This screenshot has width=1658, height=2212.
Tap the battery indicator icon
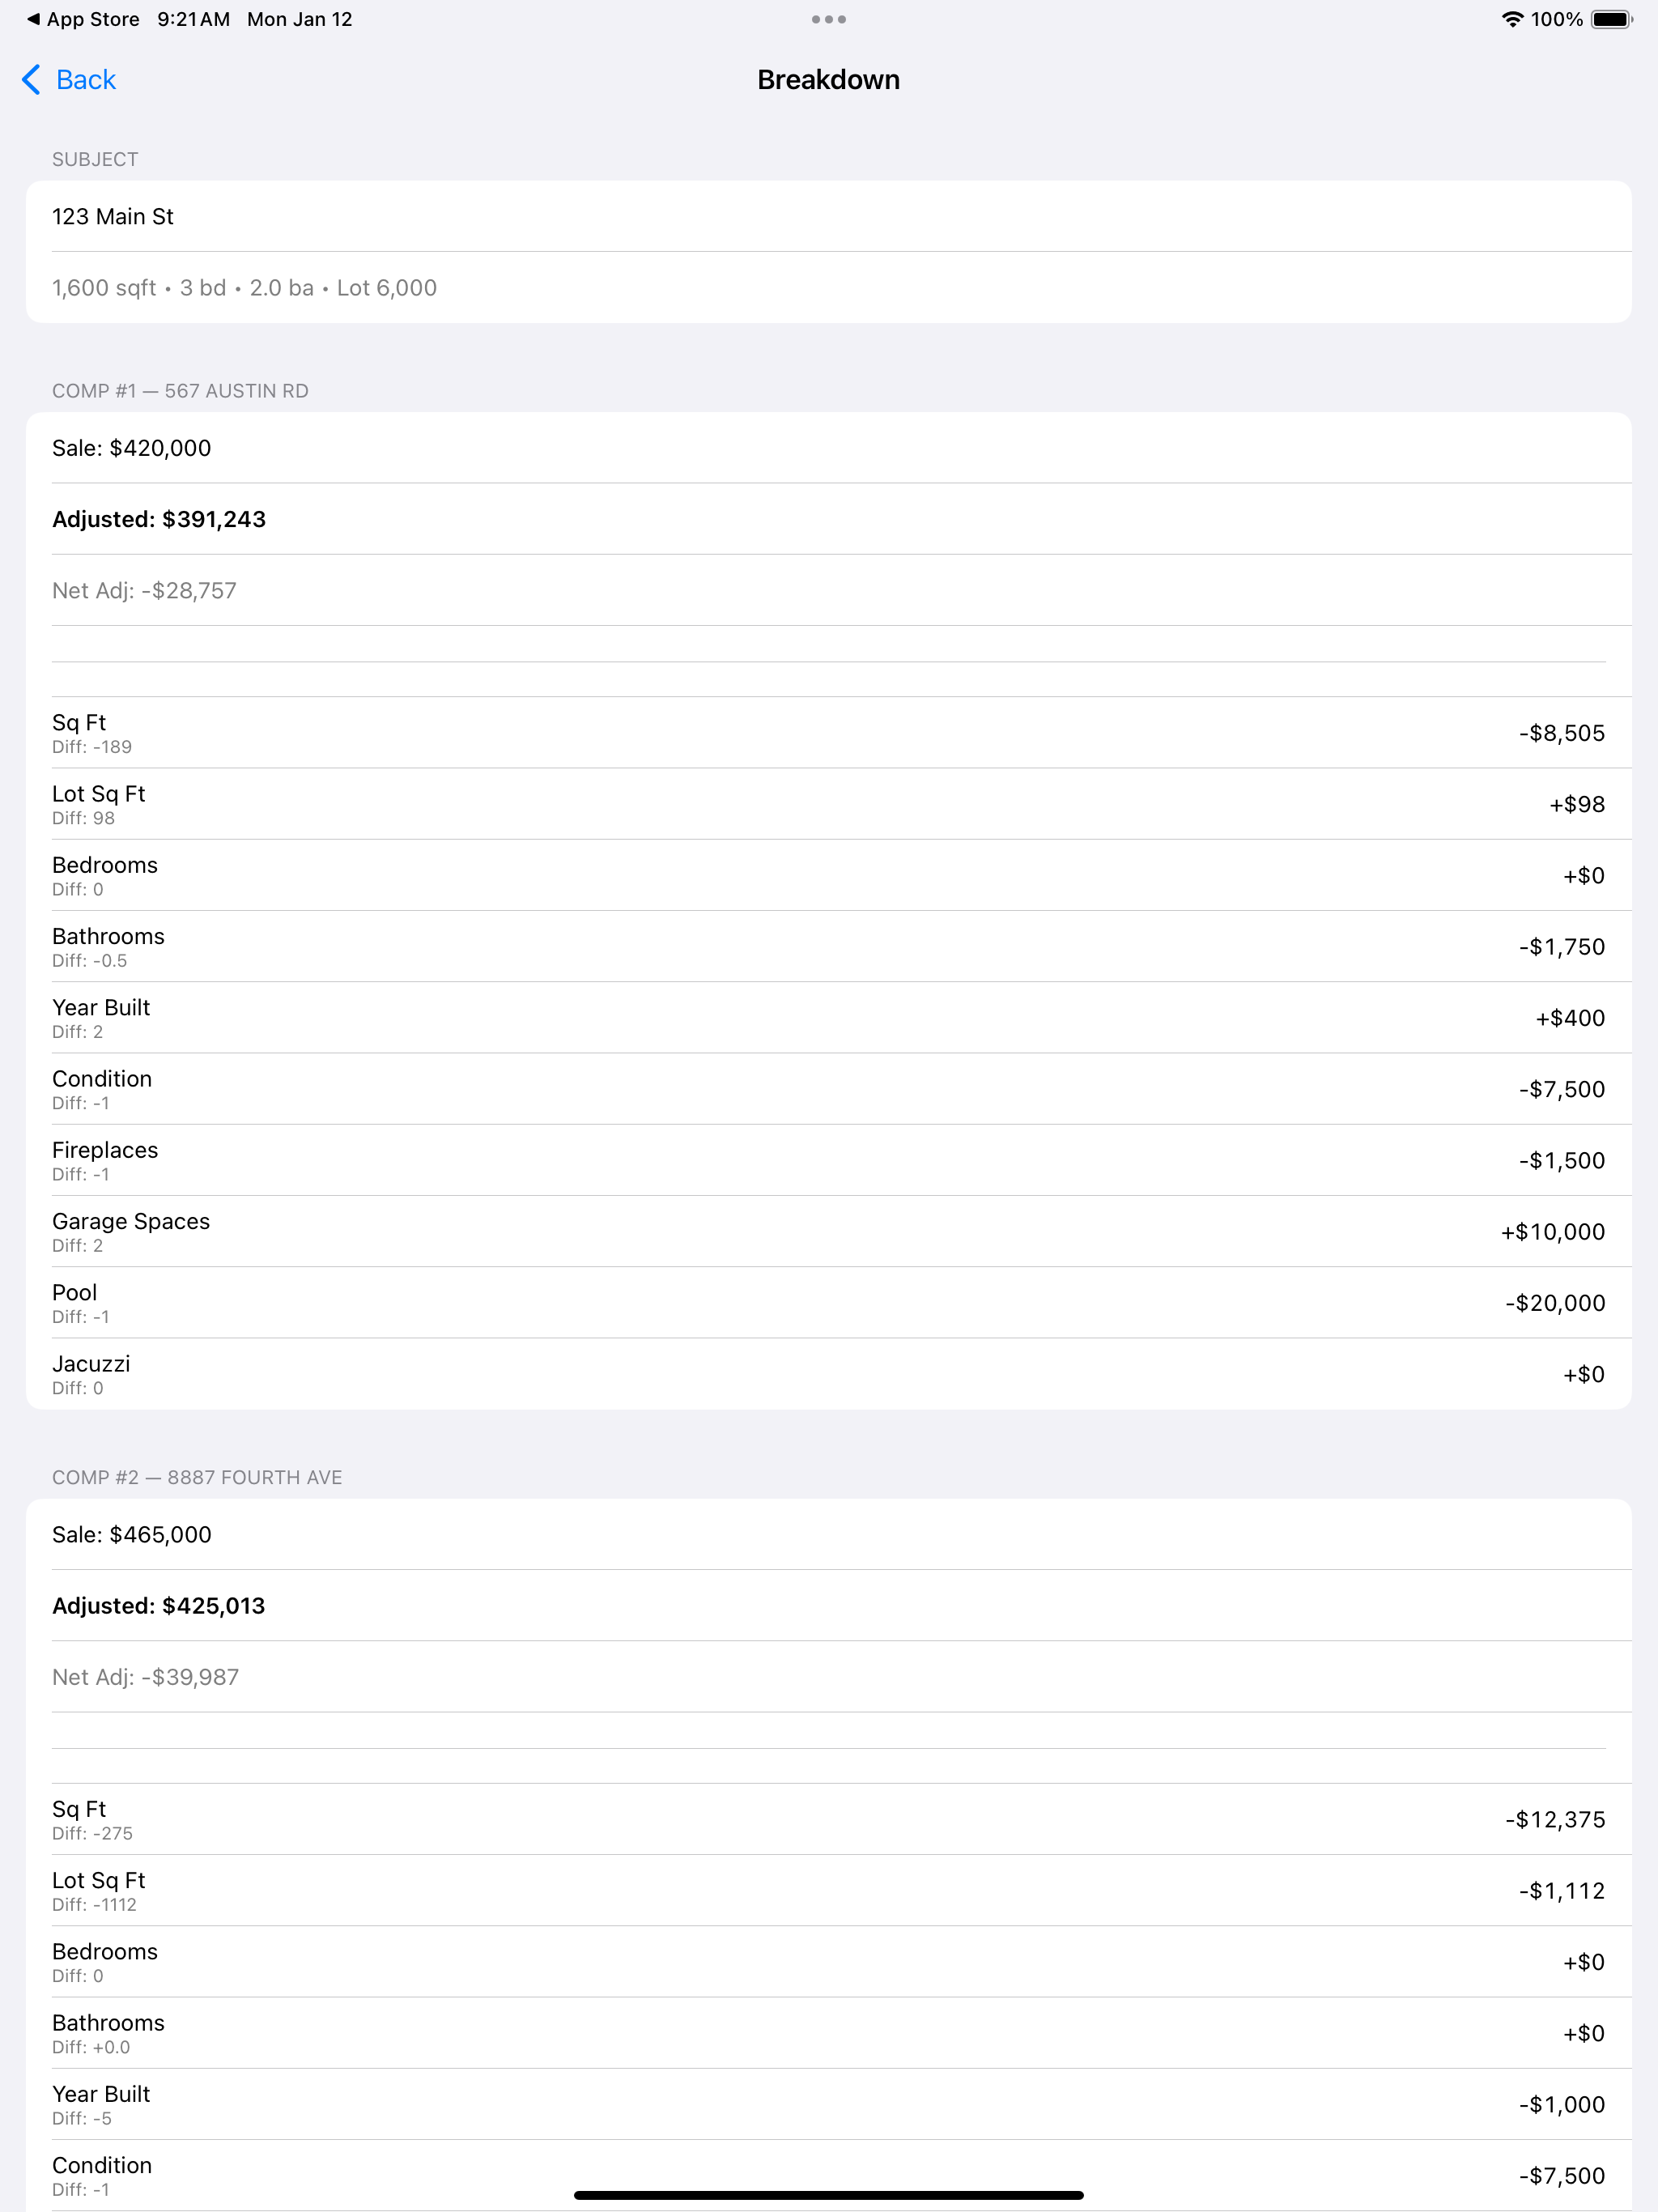1611,19
